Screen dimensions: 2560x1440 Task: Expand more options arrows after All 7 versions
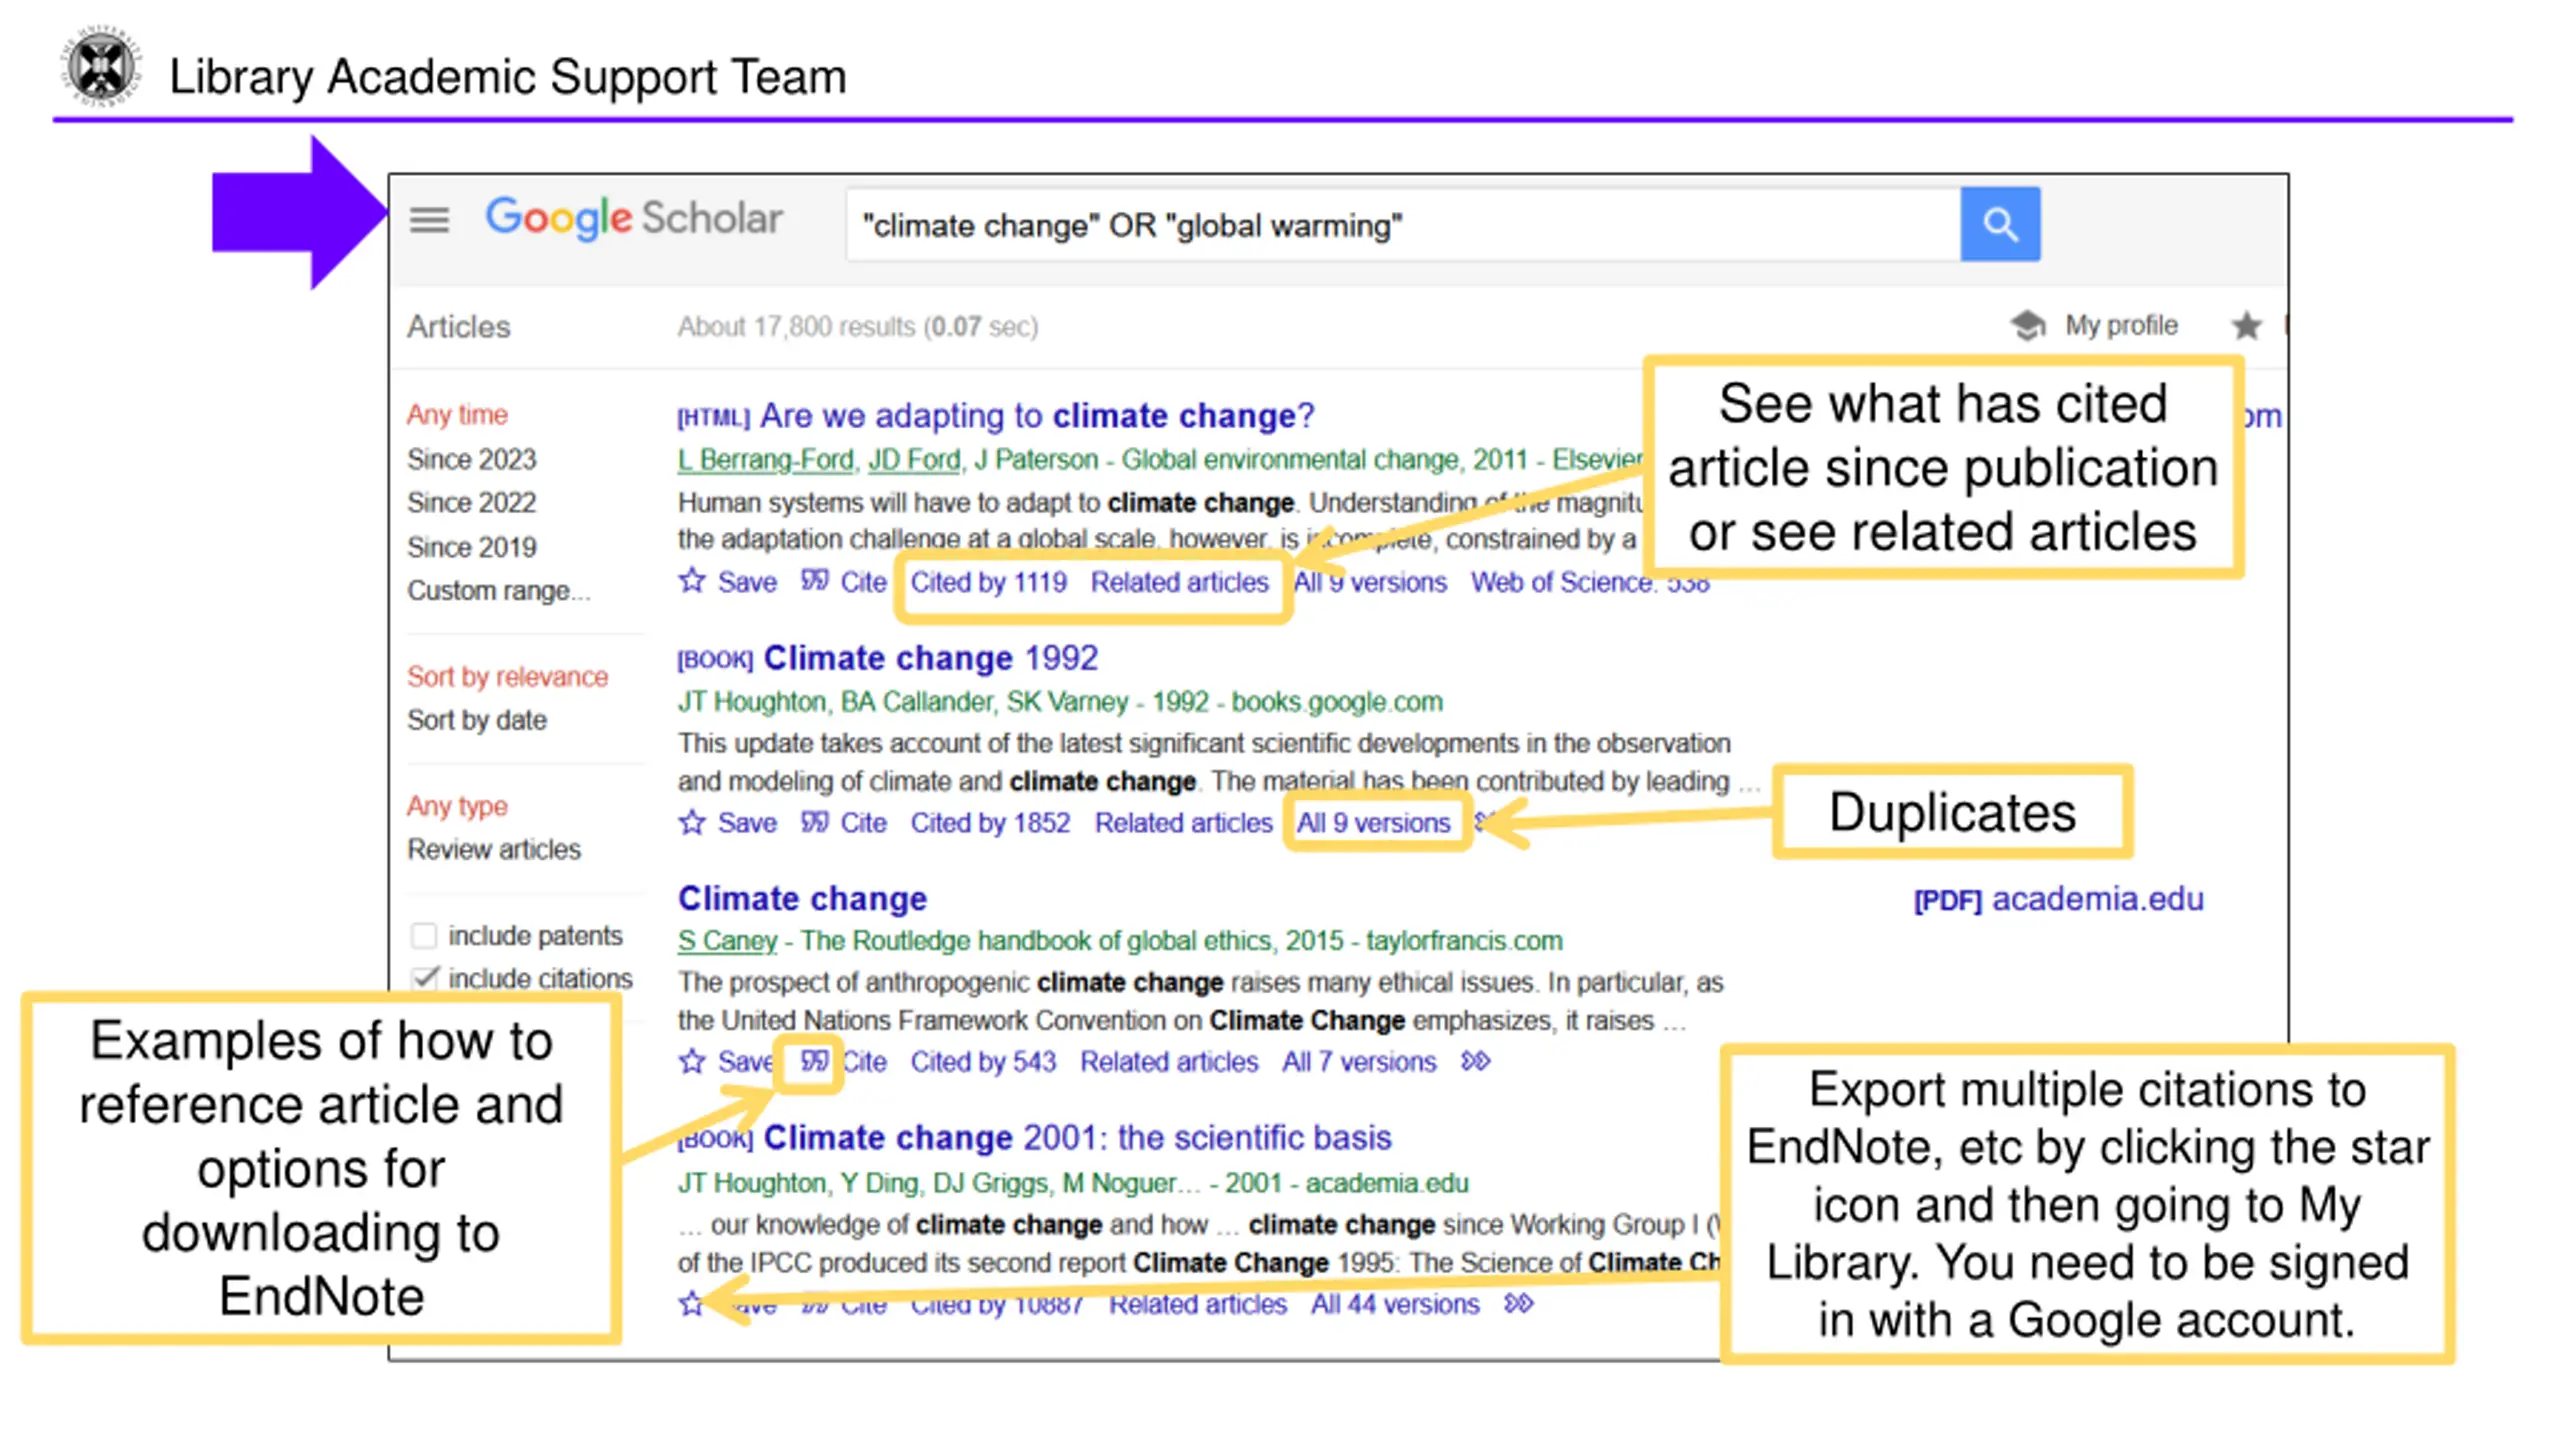point(1475,1060)
